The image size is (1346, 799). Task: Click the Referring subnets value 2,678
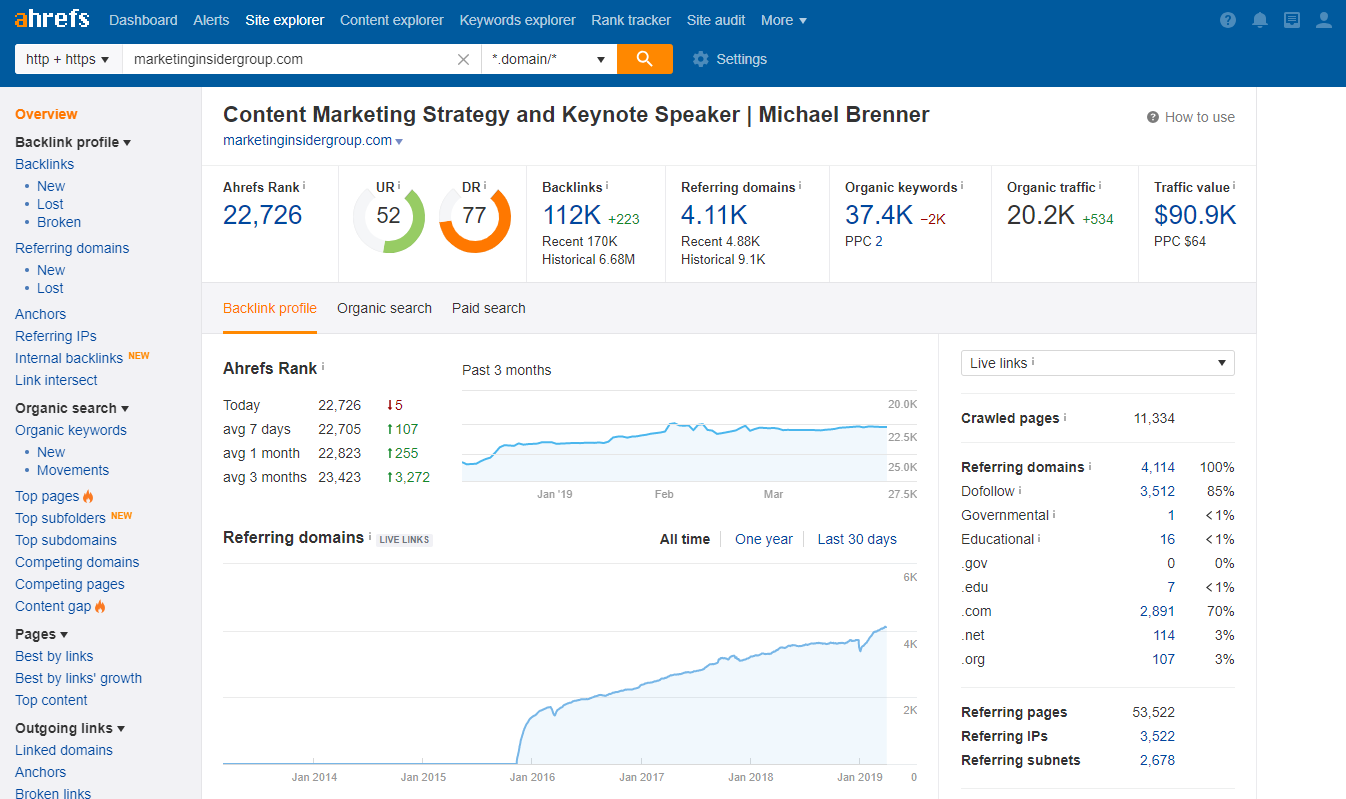tap(1157, 760)
